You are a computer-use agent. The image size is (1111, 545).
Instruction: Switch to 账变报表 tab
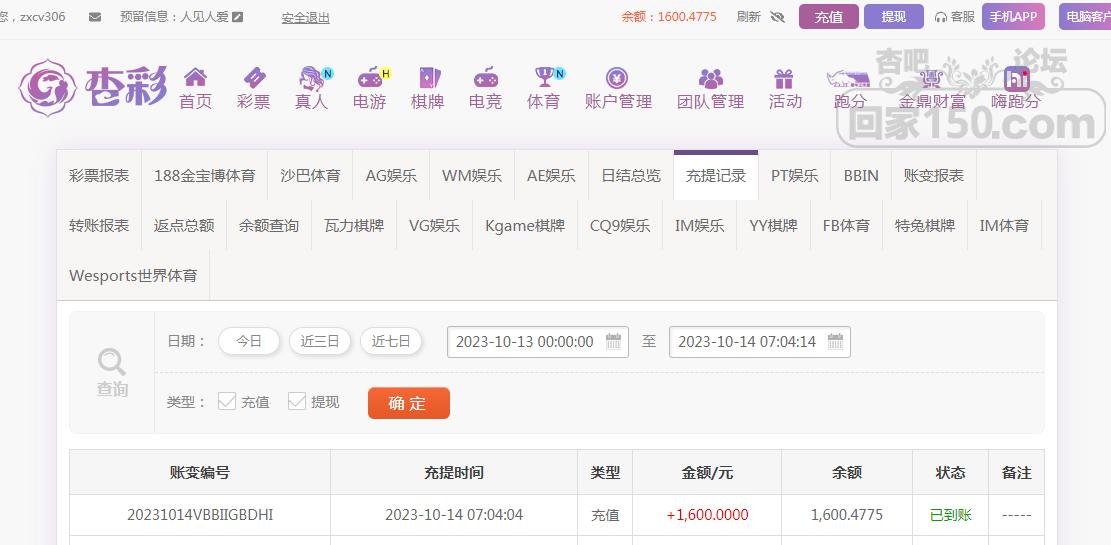pyautogui.click(x=934, y=176)
